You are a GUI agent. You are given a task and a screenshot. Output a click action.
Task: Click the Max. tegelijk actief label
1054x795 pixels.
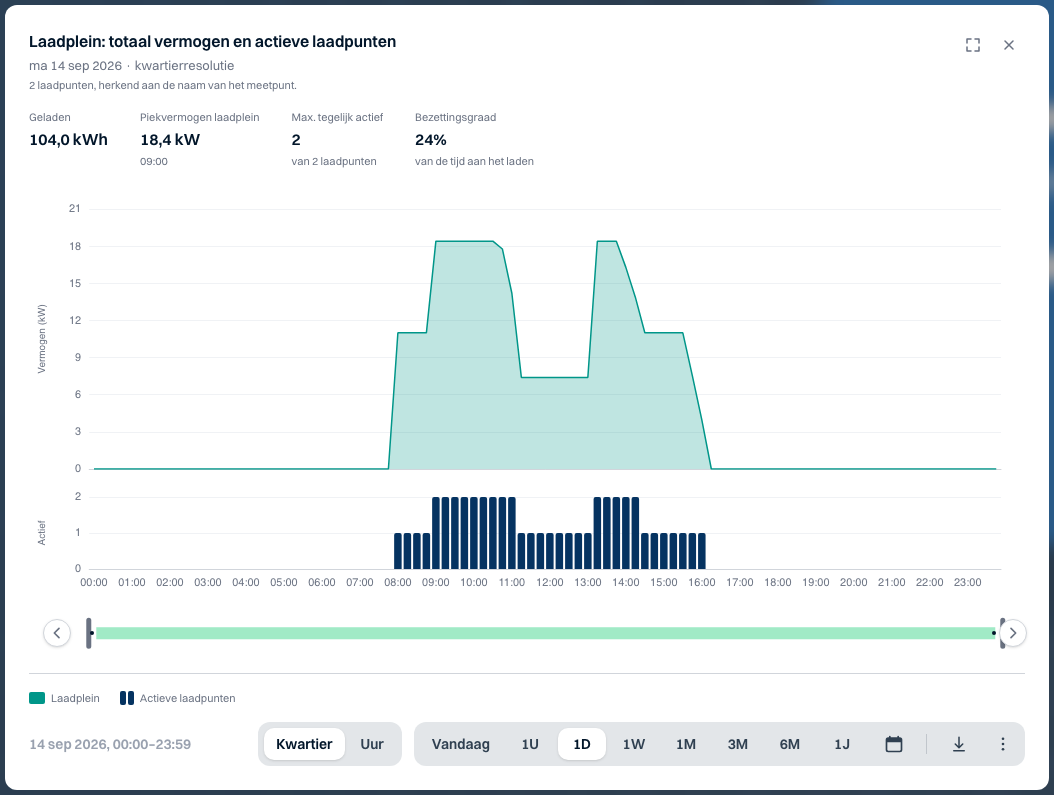(337, 118)
